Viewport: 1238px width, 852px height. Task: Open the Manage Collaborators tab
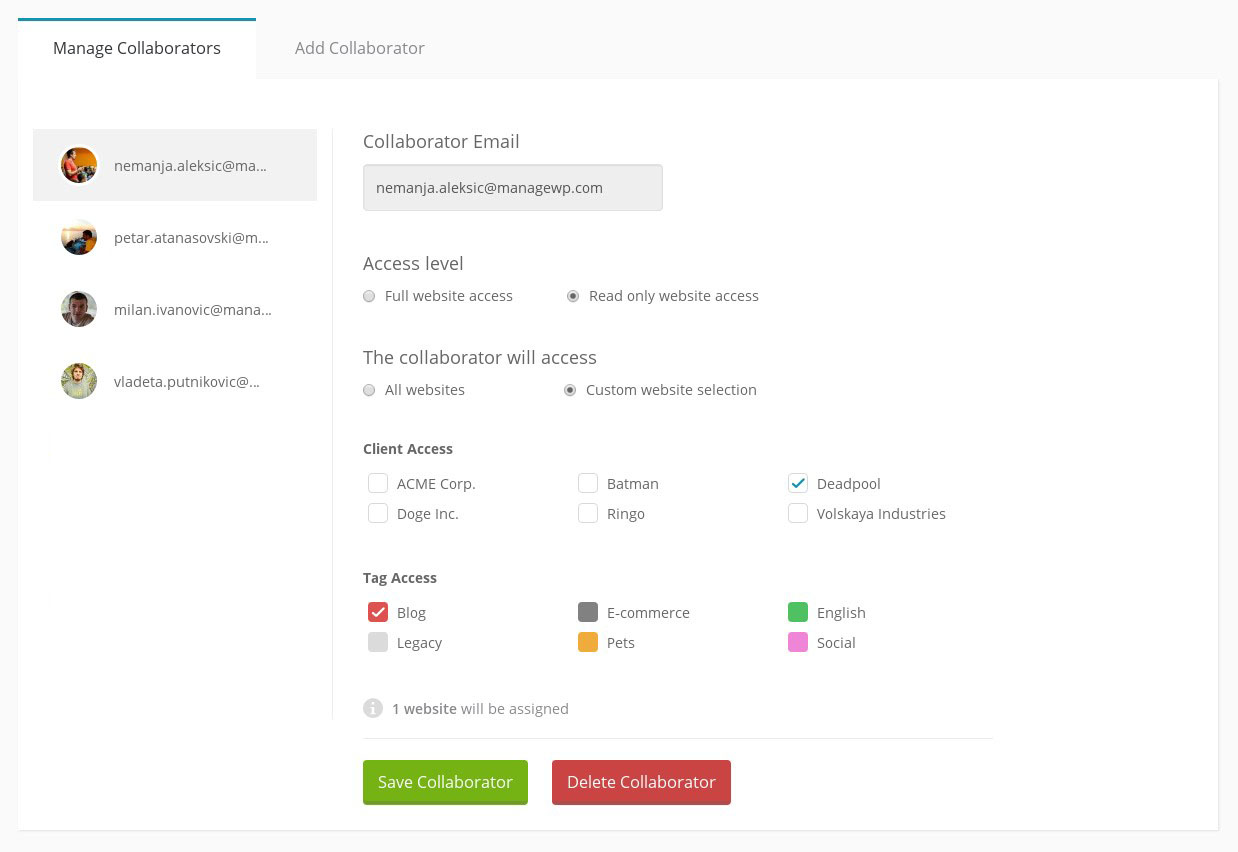(x=137, y=48)
